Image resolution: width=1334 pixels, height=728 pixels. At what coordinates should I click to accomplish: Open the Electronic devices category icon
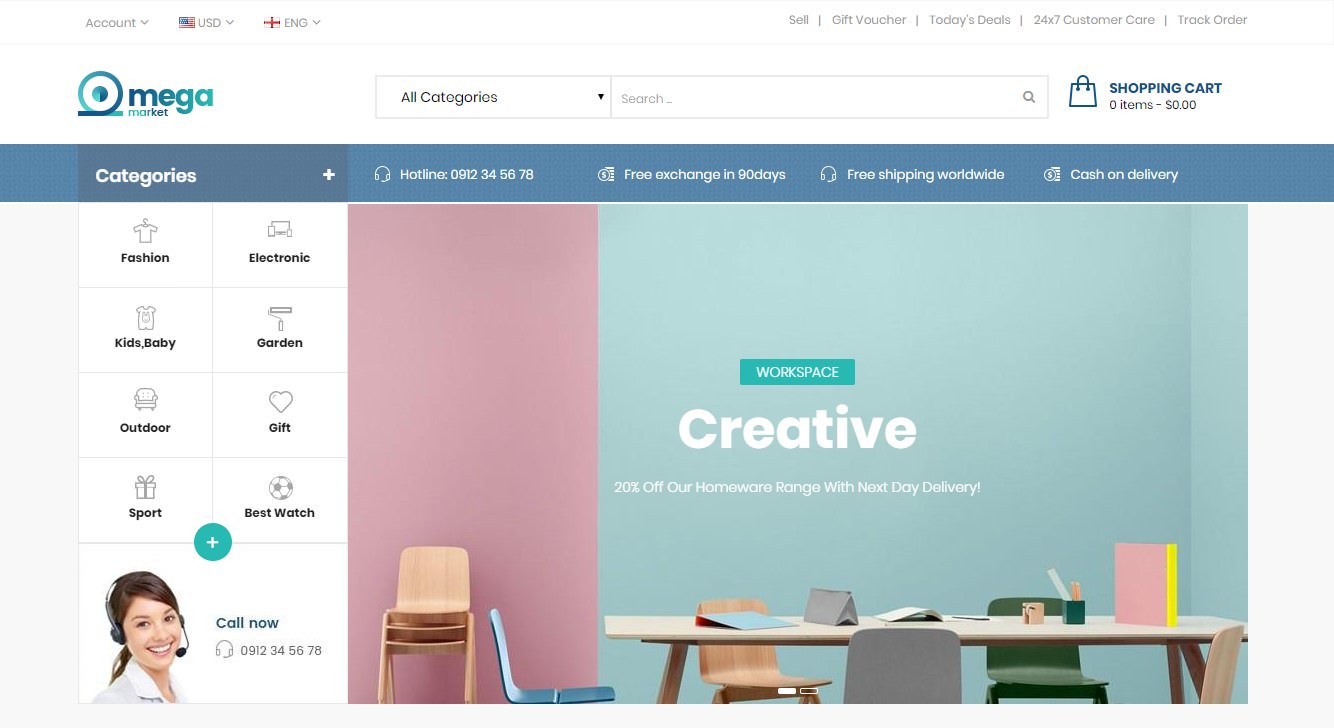(x=280, y=231)
